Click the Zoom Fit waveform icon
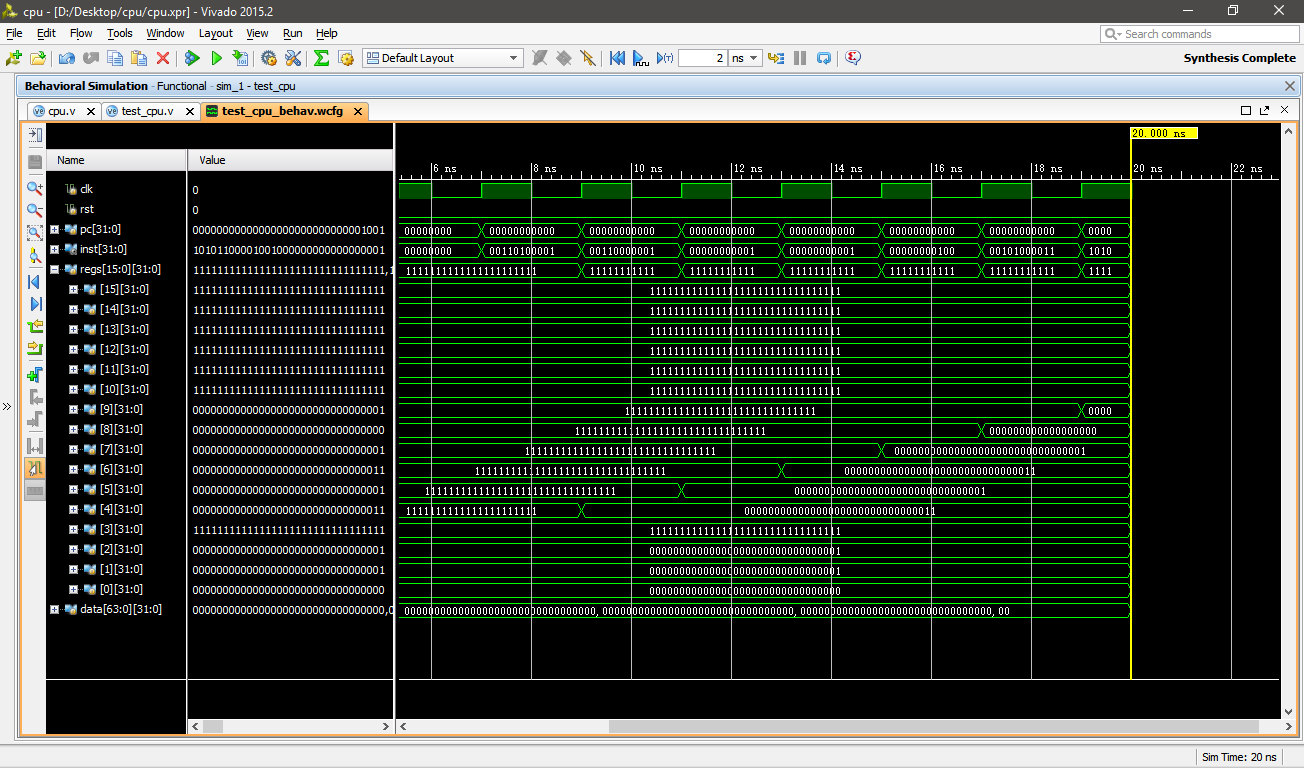Screen dimensions: 1304x768 tap(35, 232)
